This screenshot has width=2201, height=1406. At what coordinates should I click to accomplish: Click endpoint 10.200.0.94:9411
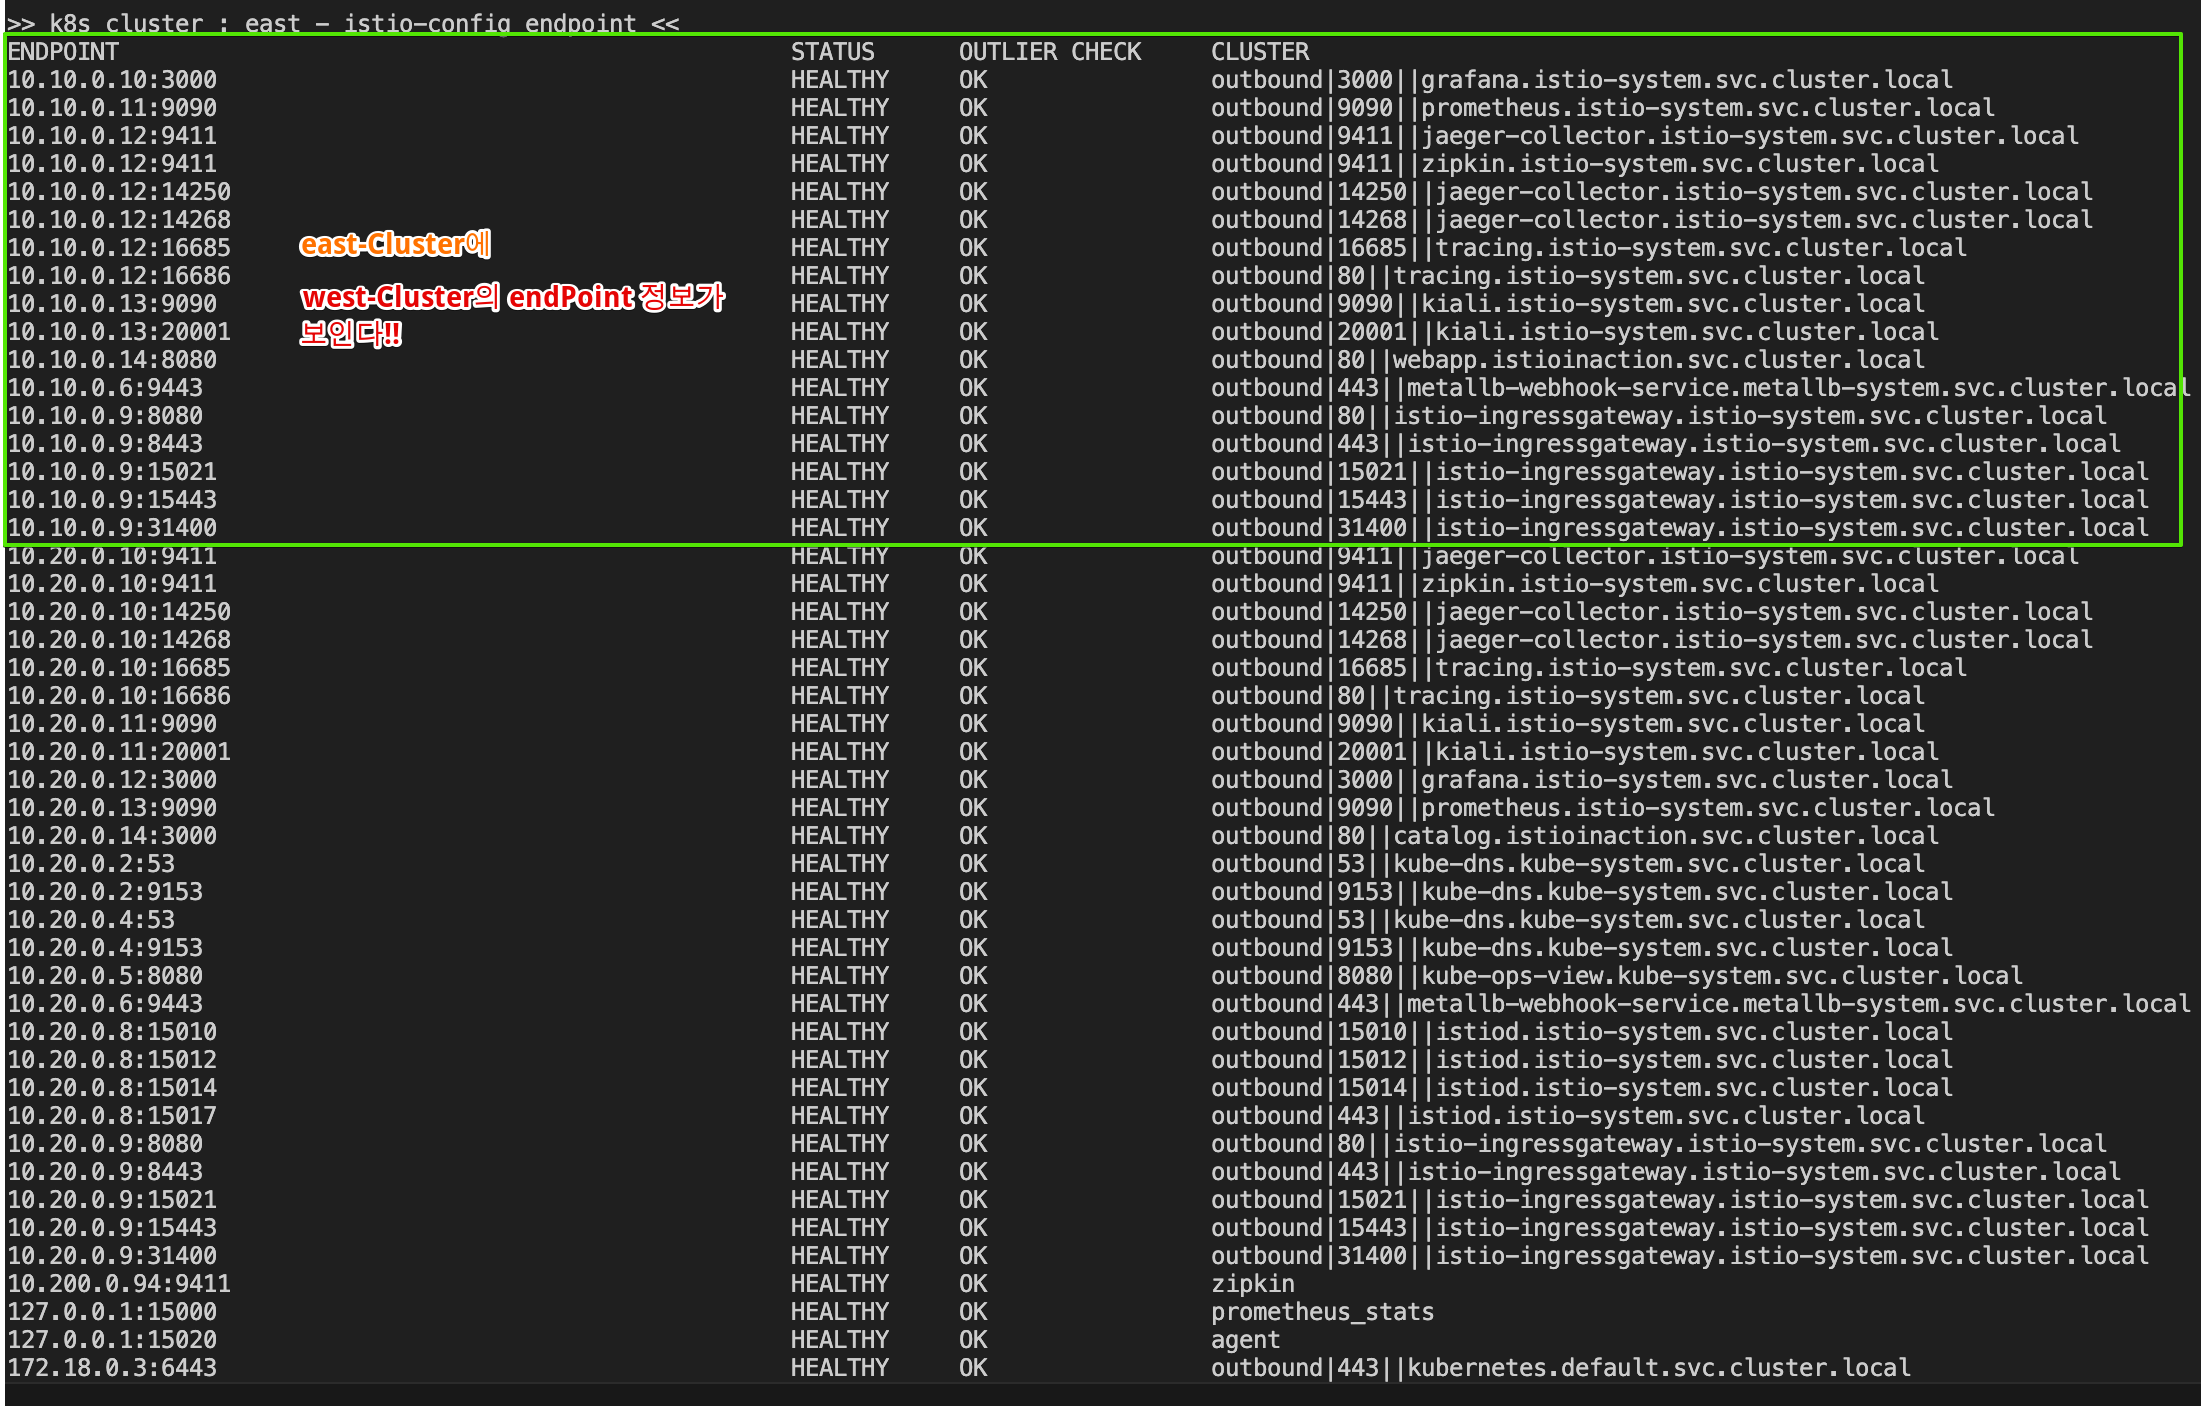coord(119,1284)
